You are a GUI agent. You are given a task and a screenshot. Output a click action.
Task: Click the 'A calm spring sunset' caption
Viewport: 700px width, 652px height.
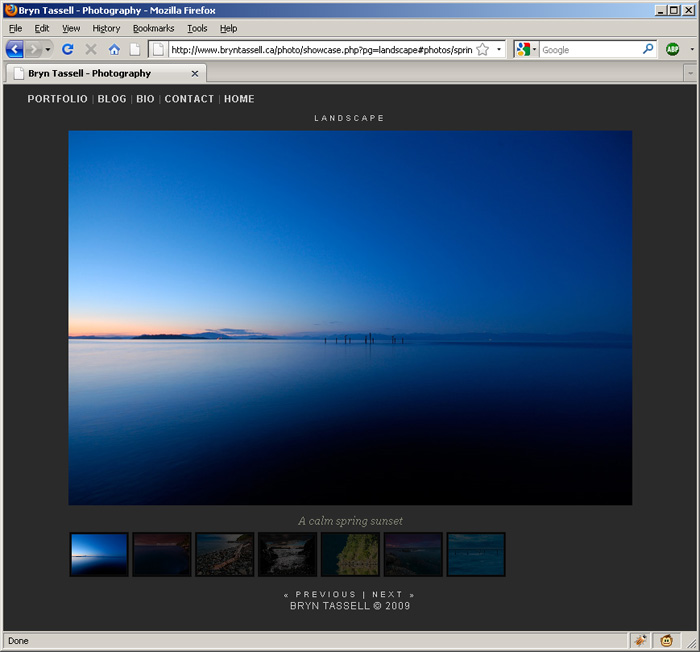(350, 521)
